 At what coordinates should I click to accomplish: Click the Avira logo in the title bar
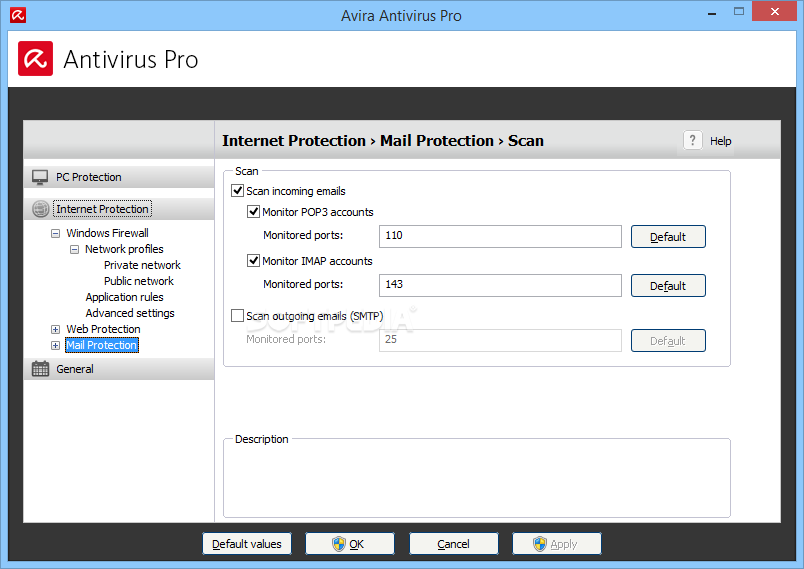tap(18, 15)
